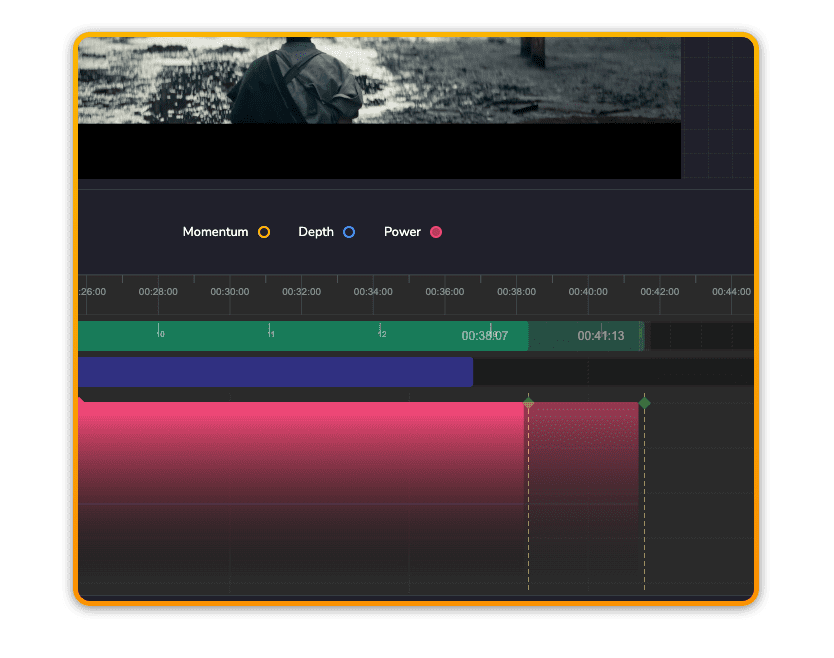Viewport: 834px width, 658px height.
Task: Click the Momentum label
Action: coord(215,232)
